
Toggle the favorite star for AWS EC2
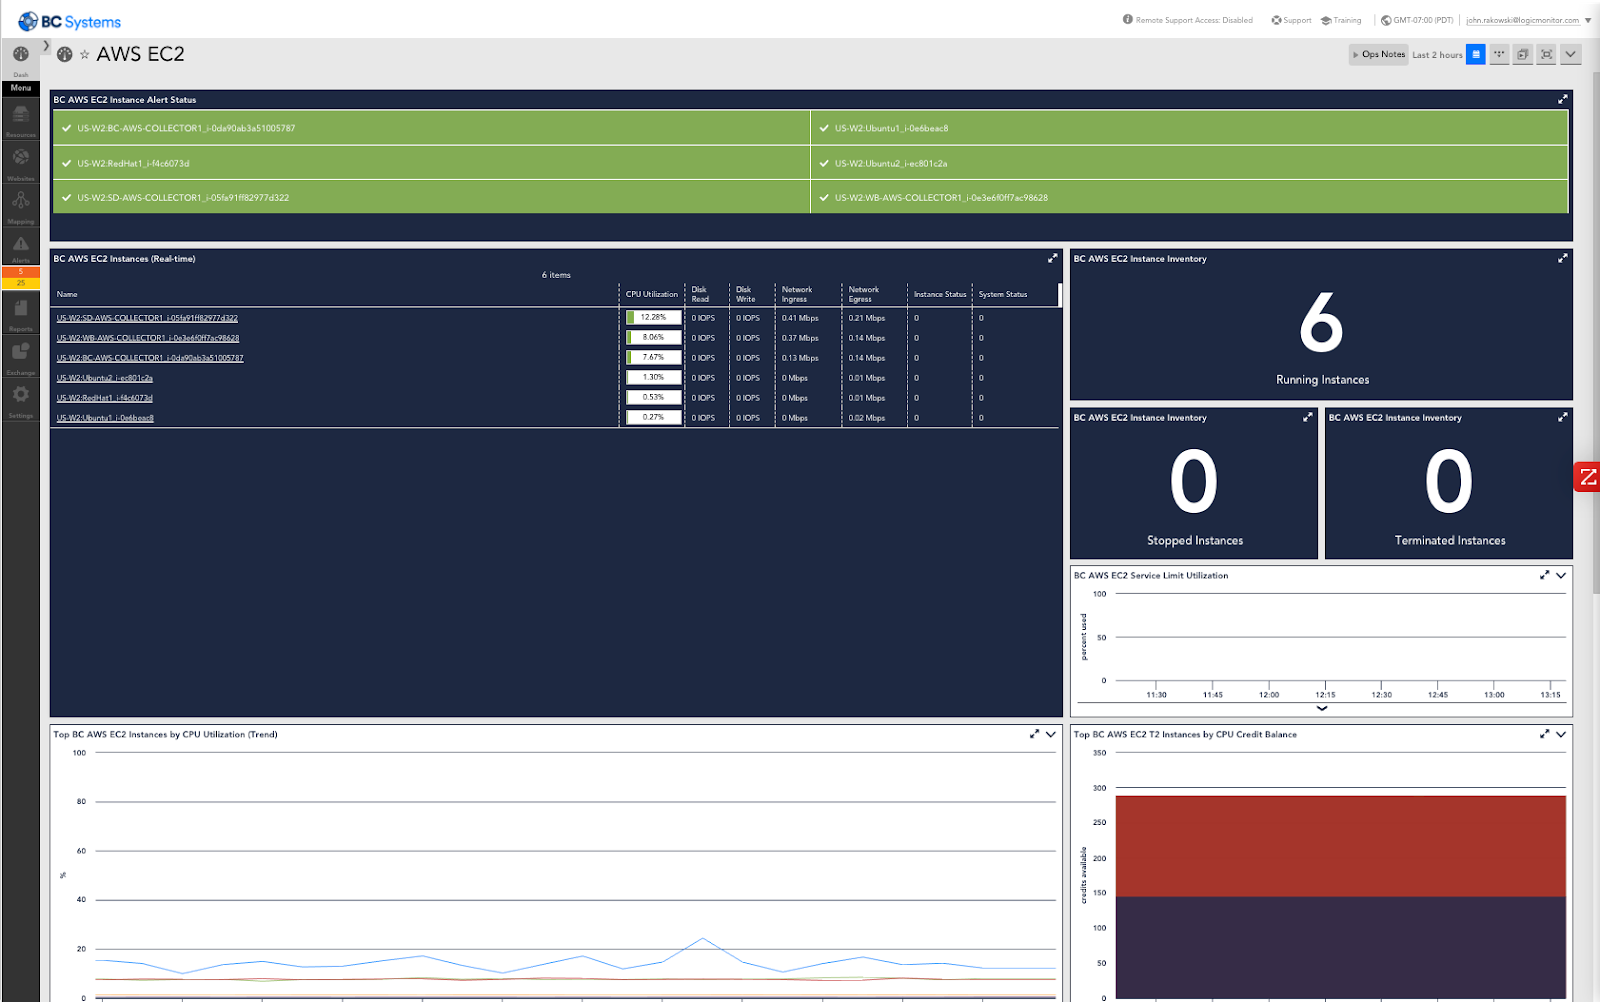pos(84,55)
